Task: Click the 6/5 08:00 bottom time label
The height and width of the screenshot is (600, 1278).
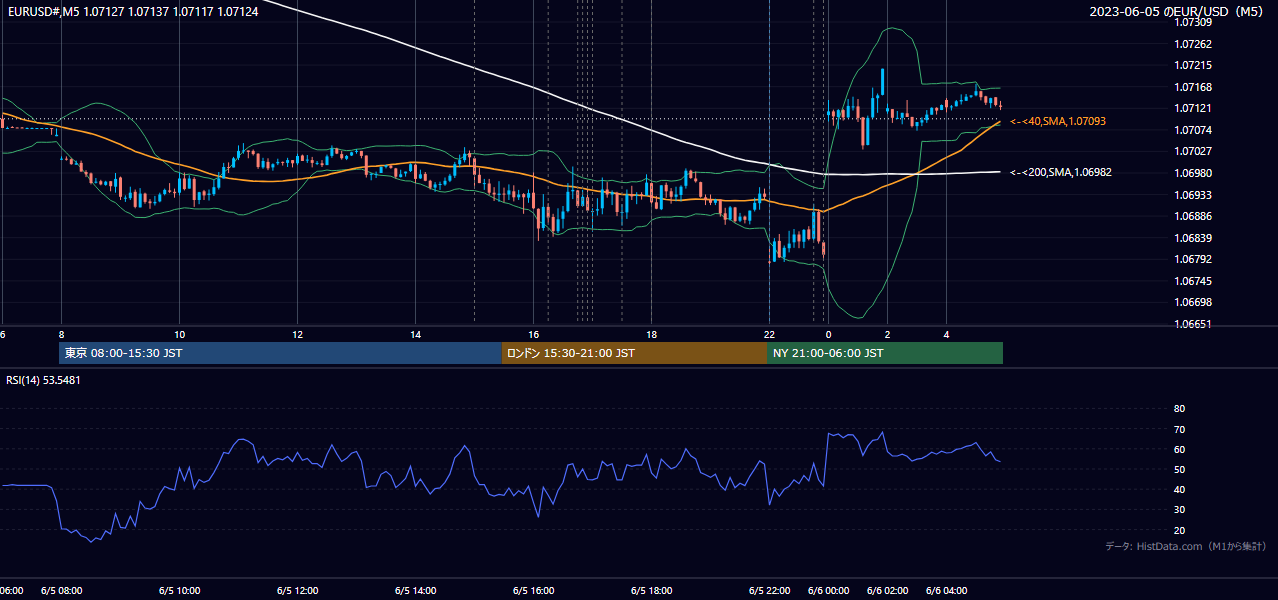Action: point(61,591)
